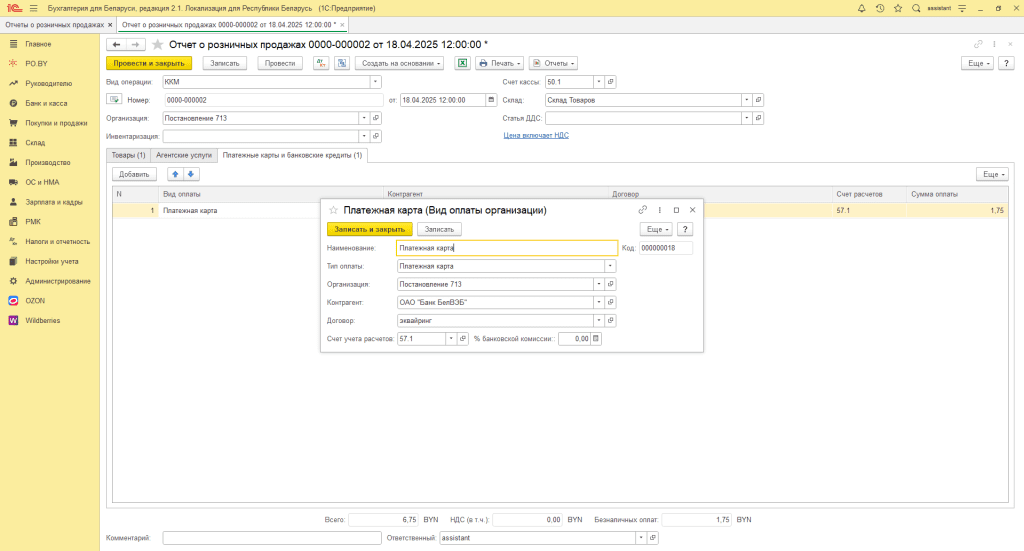The image size is (1024, 551).
Task: Switch to the Агентские услуги tab
Action: [184, 155]
